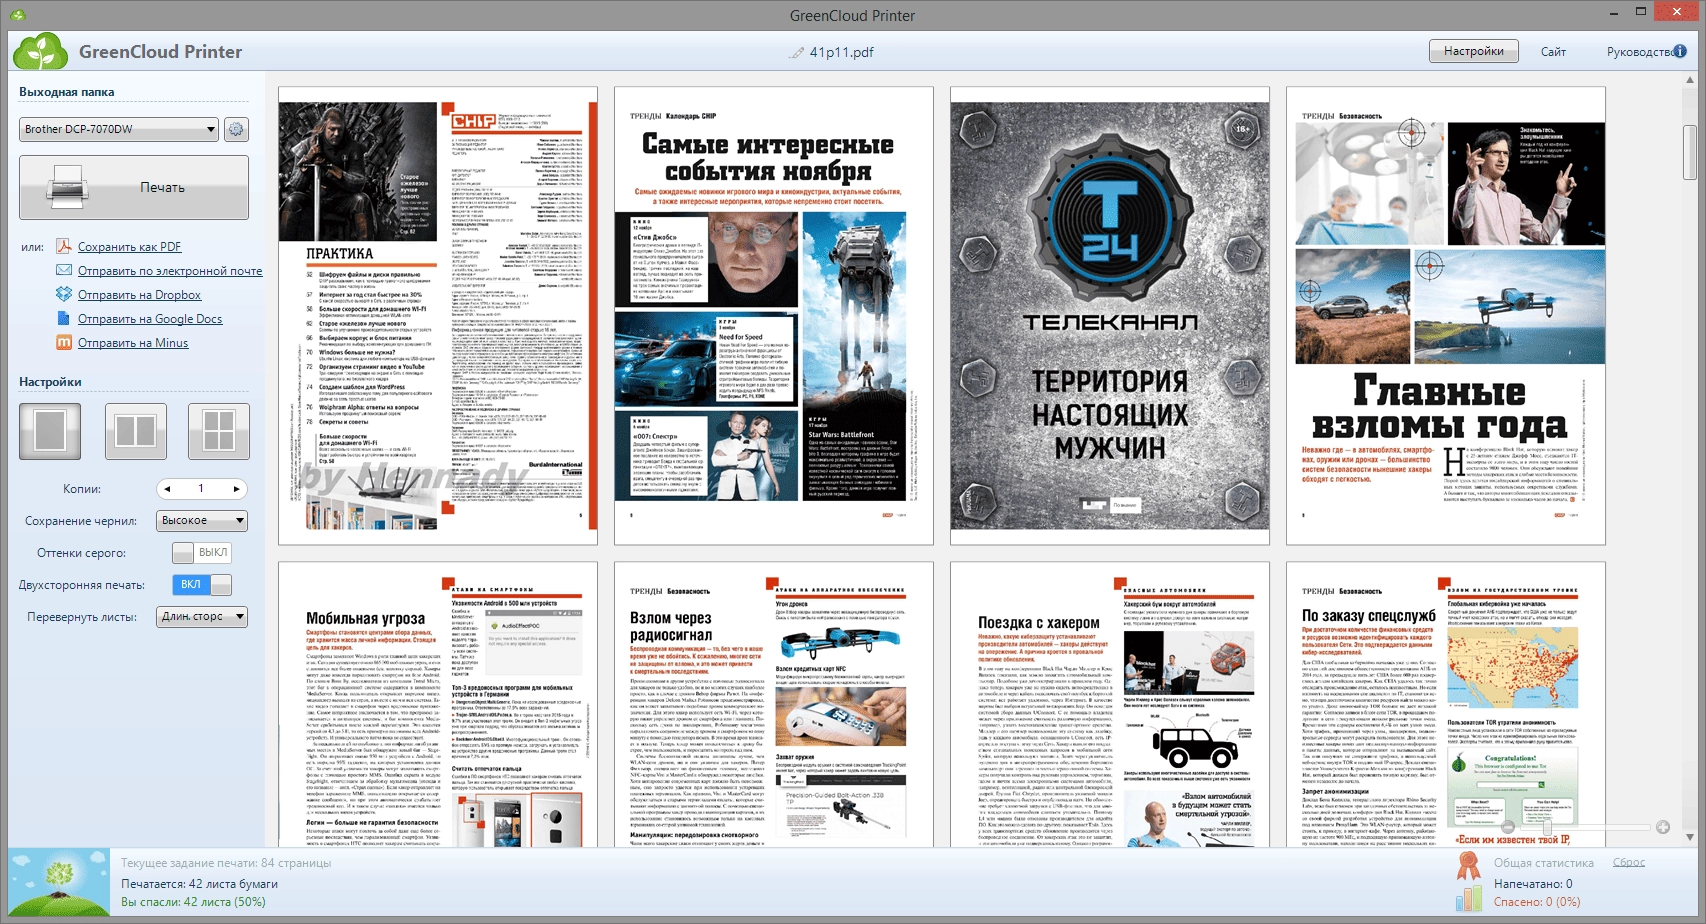This screenshot has width=1706, height=924.
Task: Click the Сброс statistics reset link
Action: tap(1629, 862)
